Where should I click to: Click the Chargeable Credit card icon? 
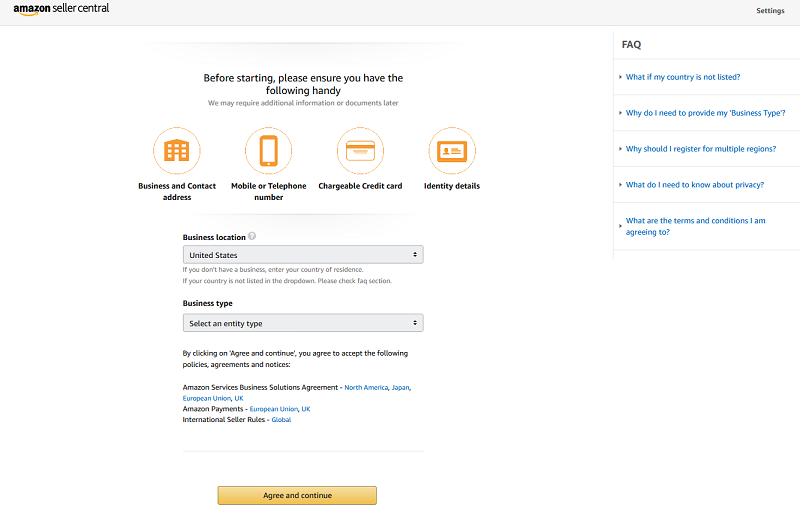pos(360,150)
